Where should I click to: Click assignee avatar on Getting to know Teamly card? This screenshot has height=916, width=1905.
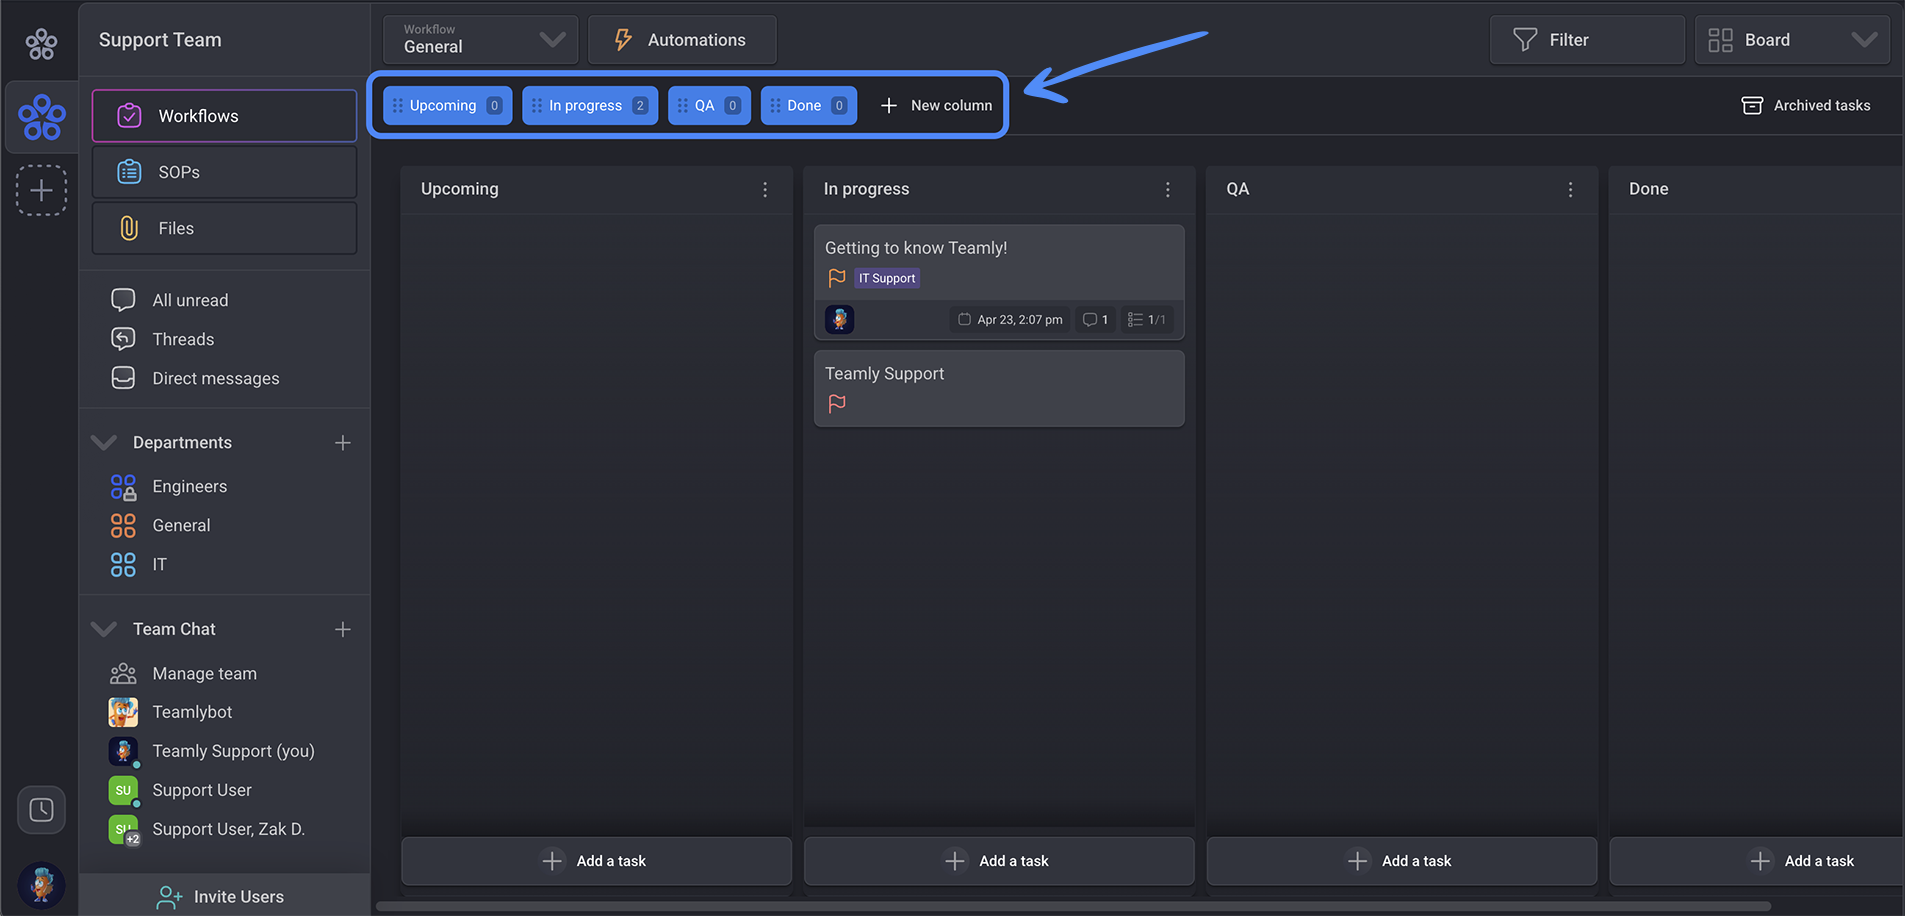(839, 319)
